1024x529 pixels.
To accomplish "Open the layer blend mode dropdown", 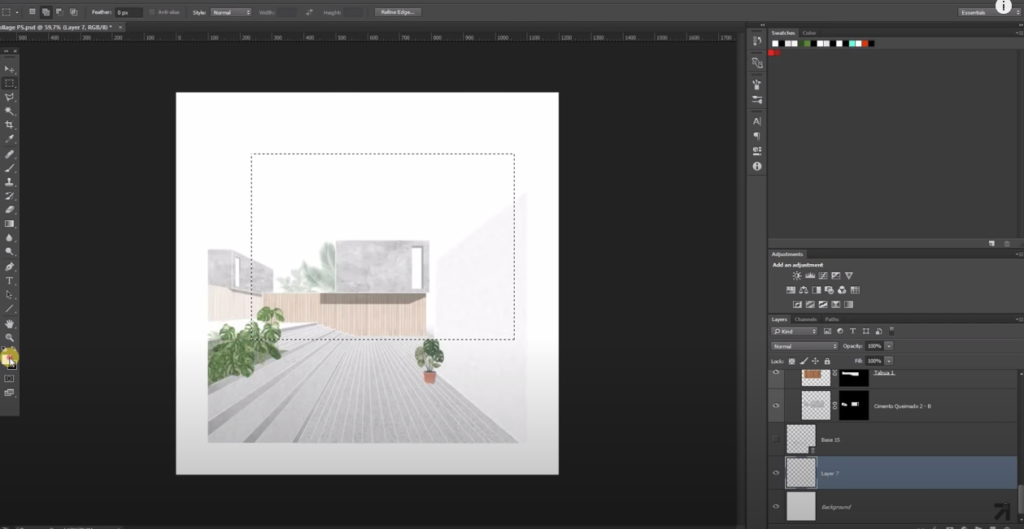I will 804,346.
